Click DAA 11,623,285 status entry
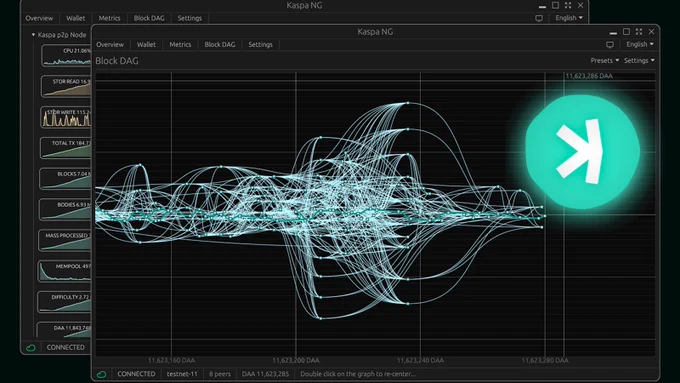This screenshot has height=383, width=680. pos(265,374)
